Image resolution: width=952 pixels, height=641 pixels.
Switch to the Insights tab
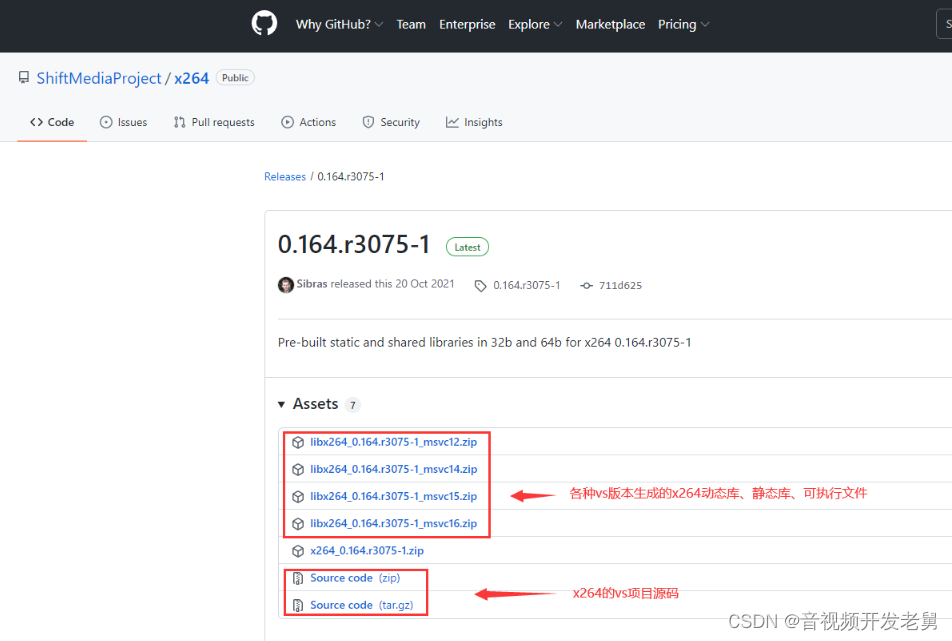pyautogui.click(x=474, y=122)
